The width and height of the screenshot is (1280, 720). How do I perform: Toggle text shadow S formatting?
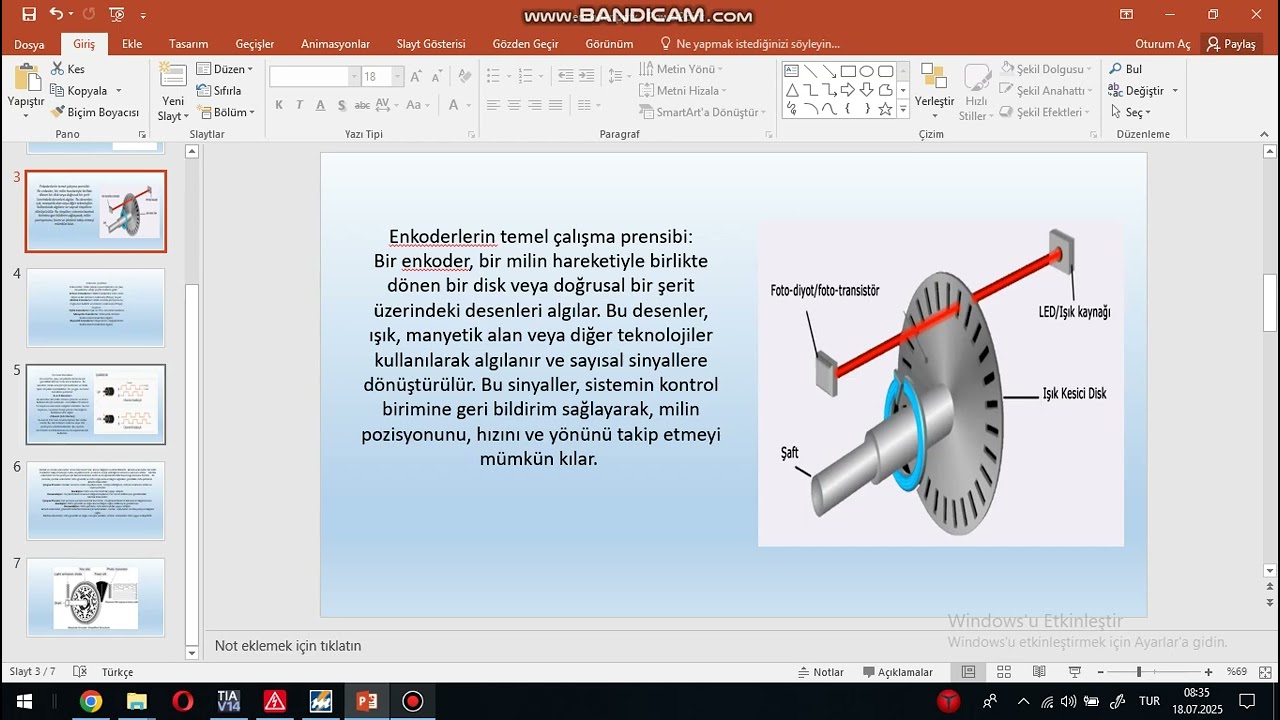click(x=341, y=105)
